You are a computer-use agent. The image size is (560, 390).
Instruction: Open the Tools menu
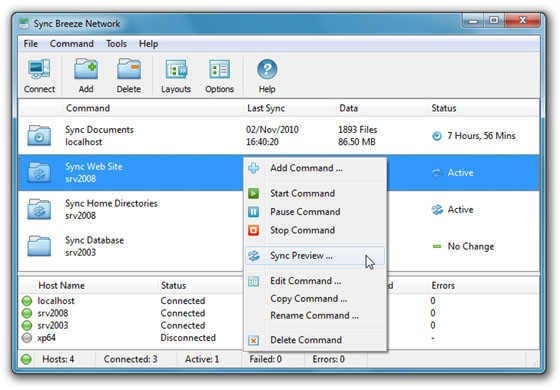[116, 44]
